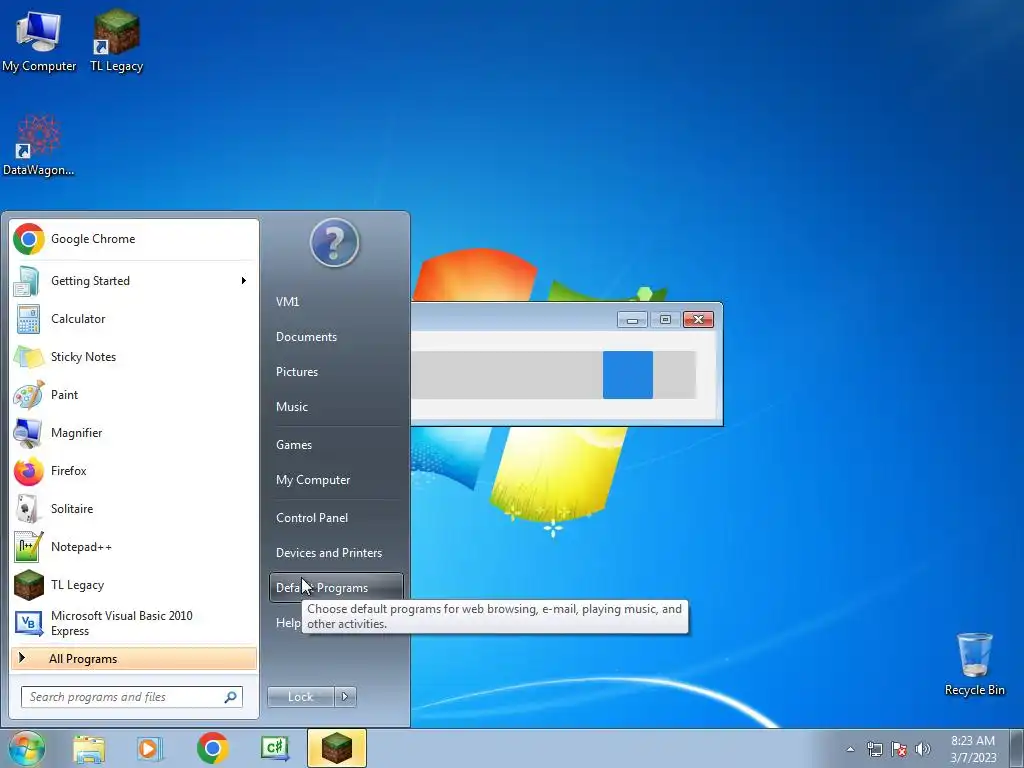Open Chrome from the taskbar

click(x=212, y=748)
